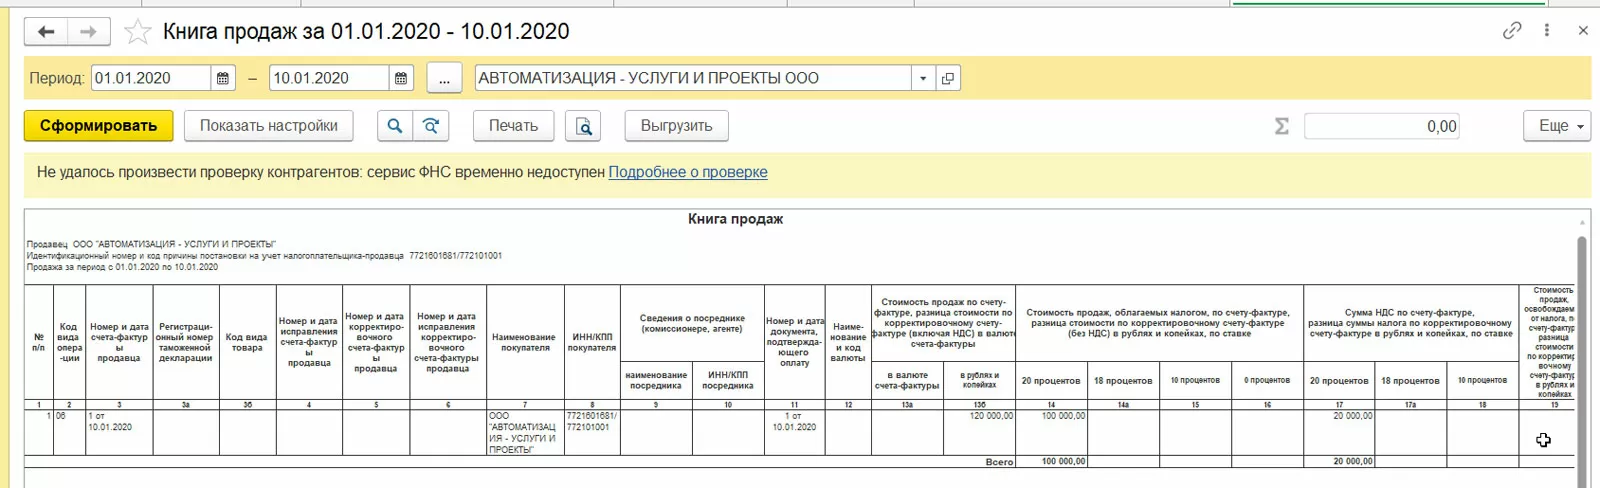Open the Еще dropdown menu
Image resolution: width=1600 pixels, height=488 pixels.
(x=1557, y=126)
